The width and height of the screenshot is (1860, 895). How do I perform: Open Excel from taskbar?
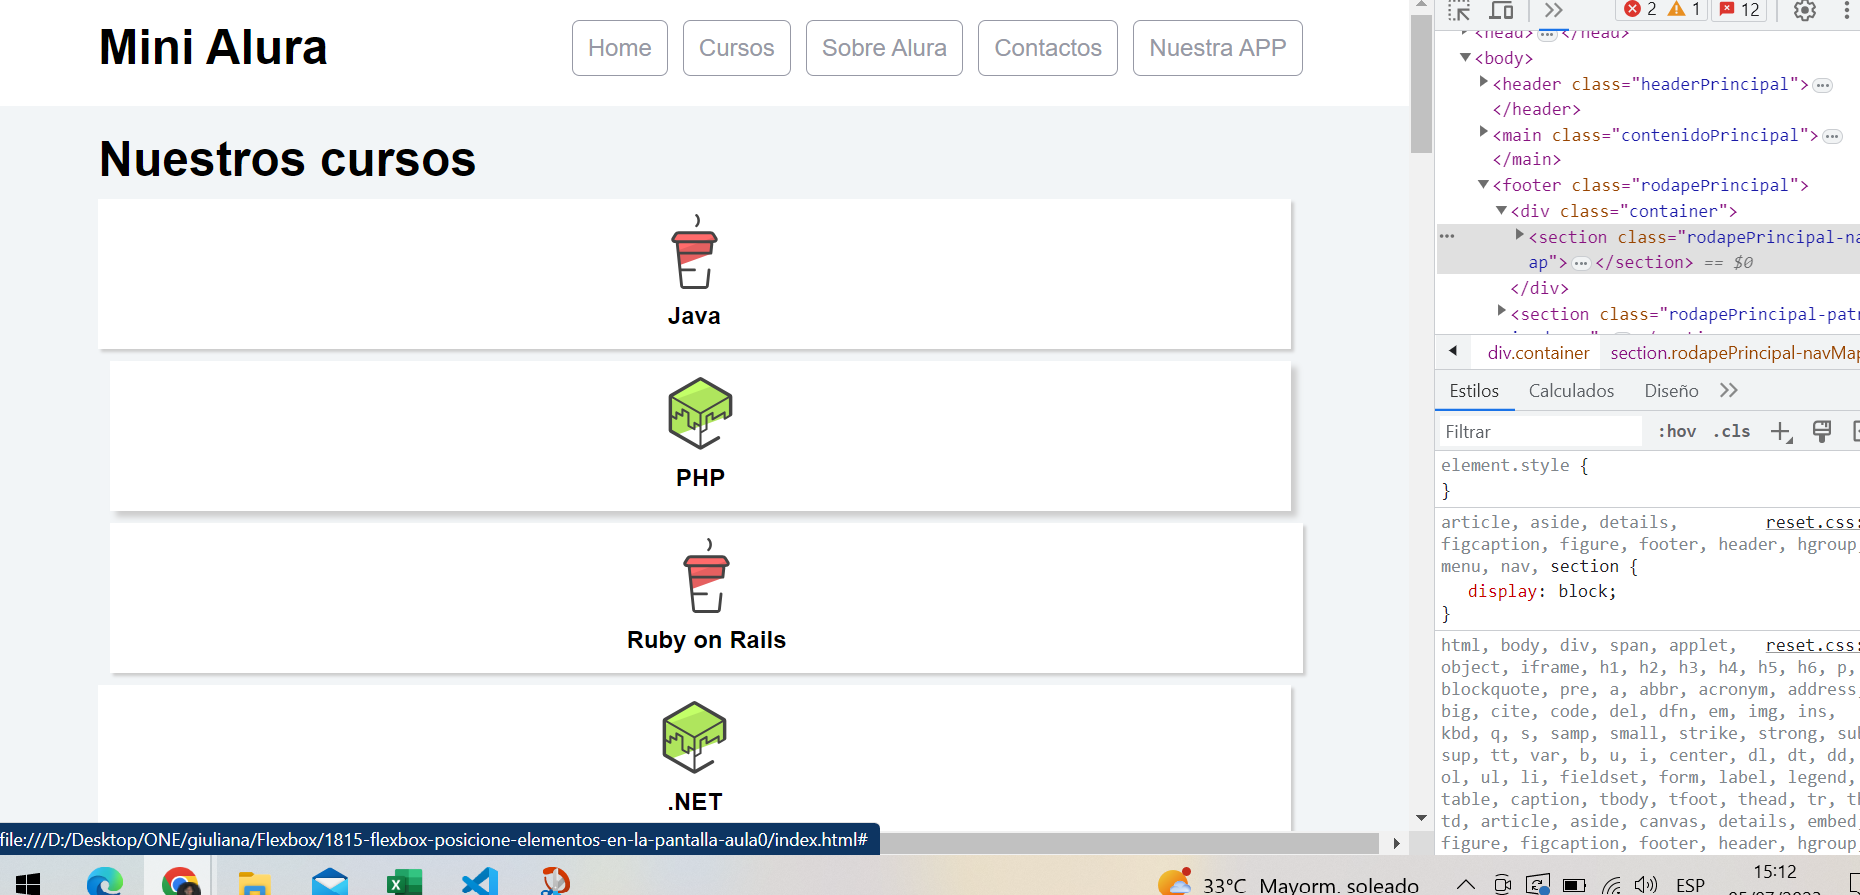pos(404,882)
